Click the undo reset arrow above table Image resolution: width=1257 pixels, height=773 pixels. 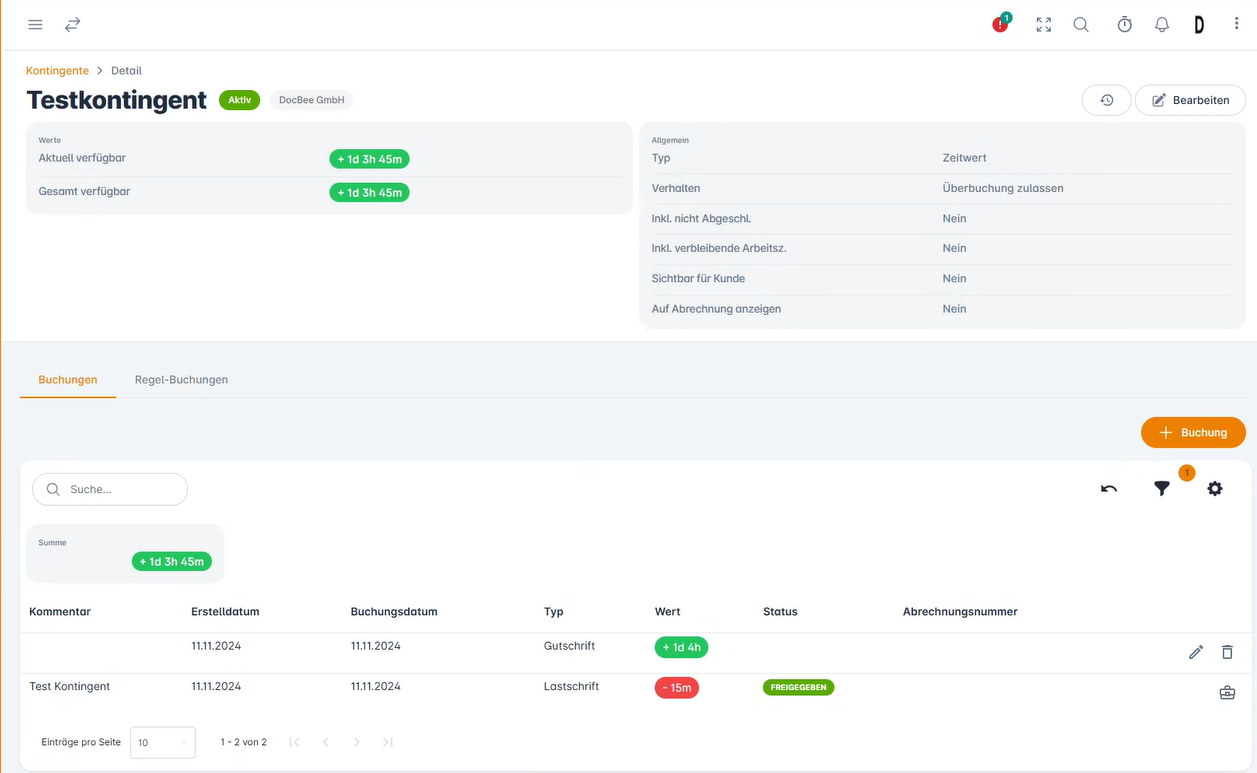[1109, 489]
